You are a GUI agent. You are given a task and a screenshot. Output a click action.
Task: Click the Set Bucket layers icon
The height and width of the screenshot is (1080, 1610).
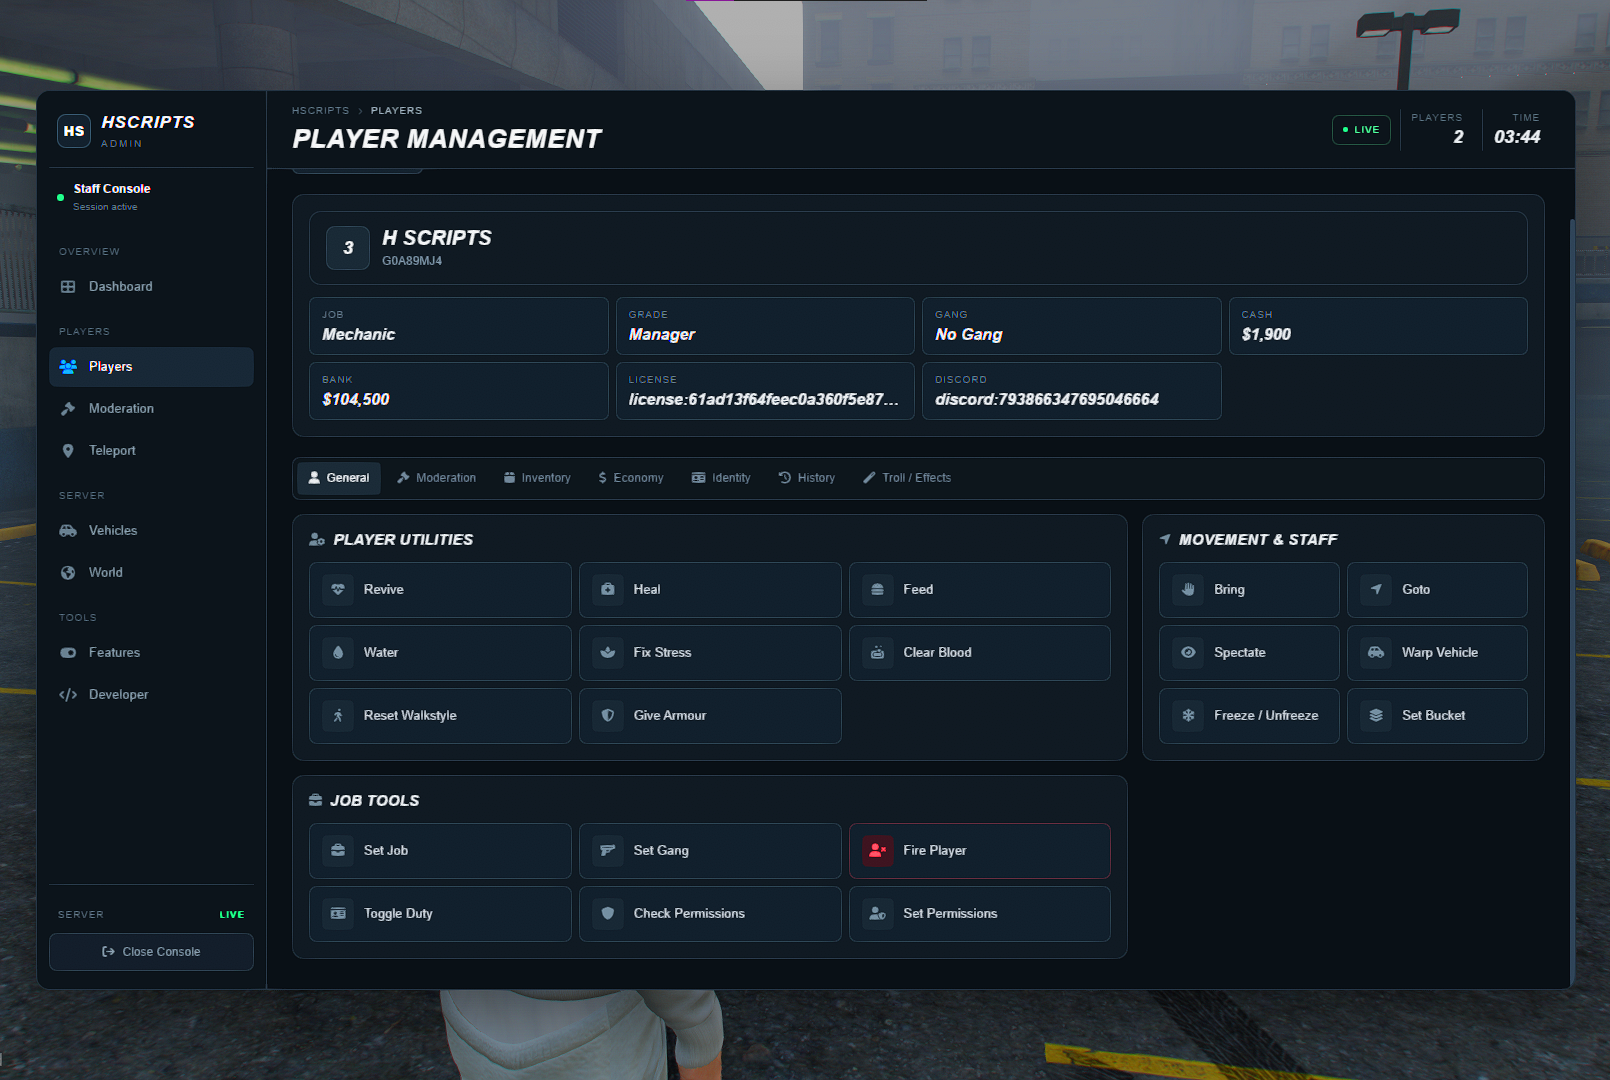click(x=1376, y=716)
